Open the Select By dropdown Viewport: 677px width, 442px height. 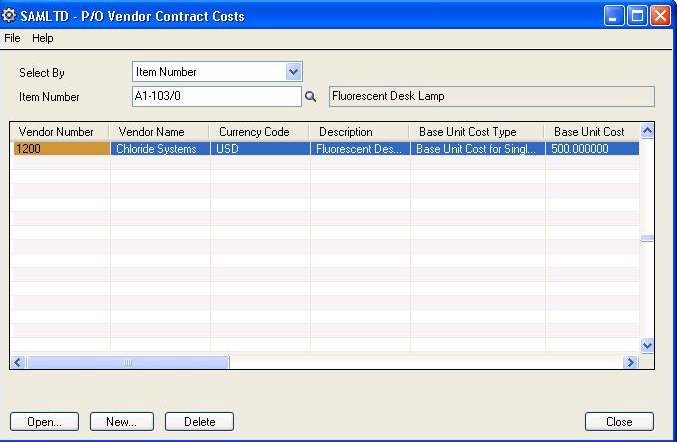pyautogui.click(x=293, y=72)
